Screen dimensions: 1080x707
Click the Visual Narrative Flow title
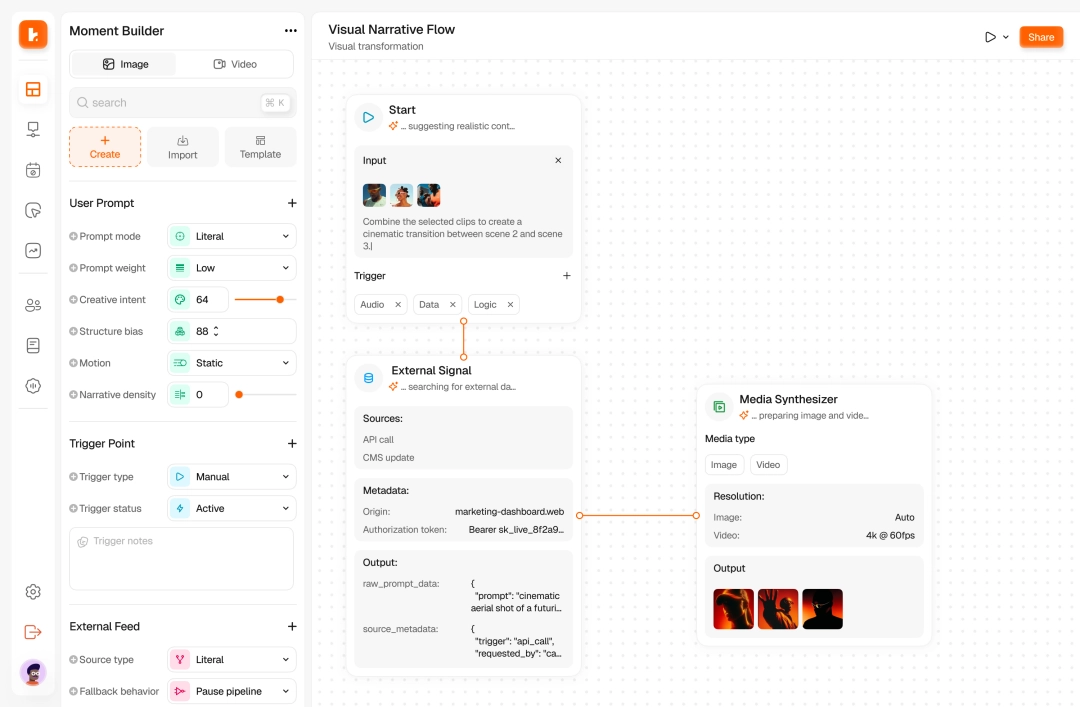click(x=391, y=30)
